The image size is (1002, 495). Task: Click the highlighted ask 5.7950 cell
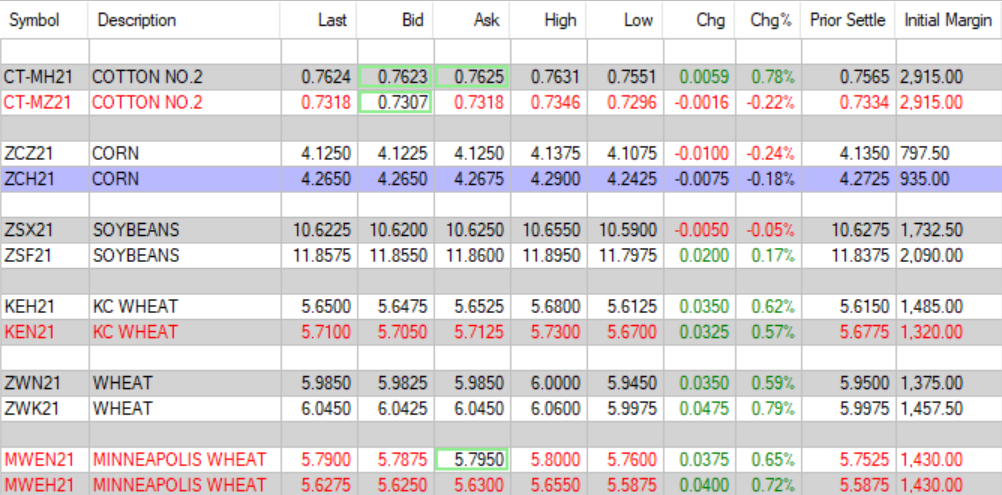[472, 459]
